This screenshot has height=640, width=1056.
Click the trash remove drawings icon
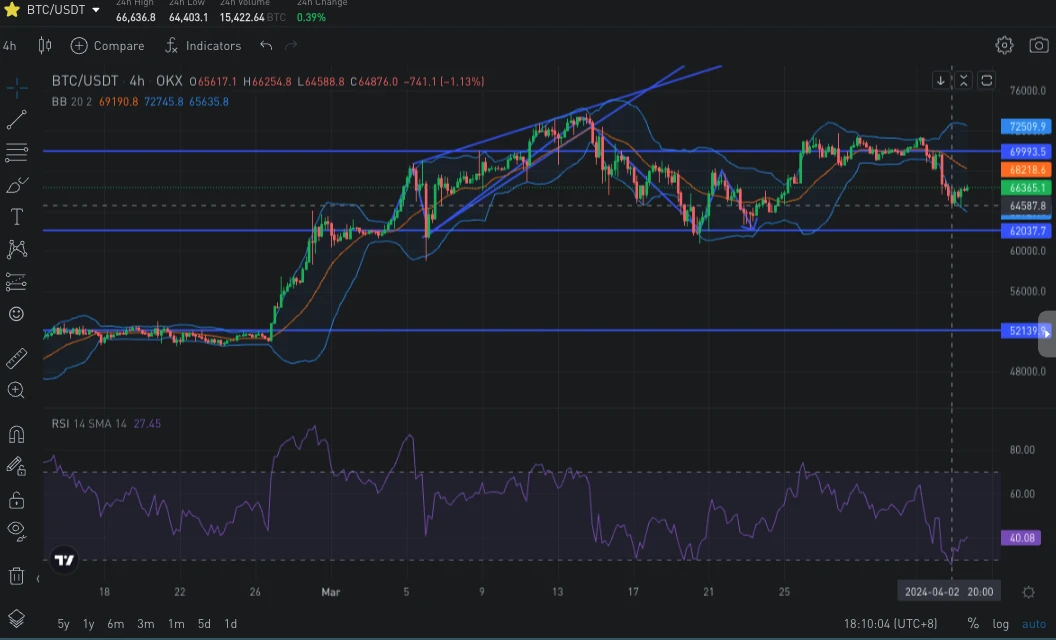click(x=16, y=577)
